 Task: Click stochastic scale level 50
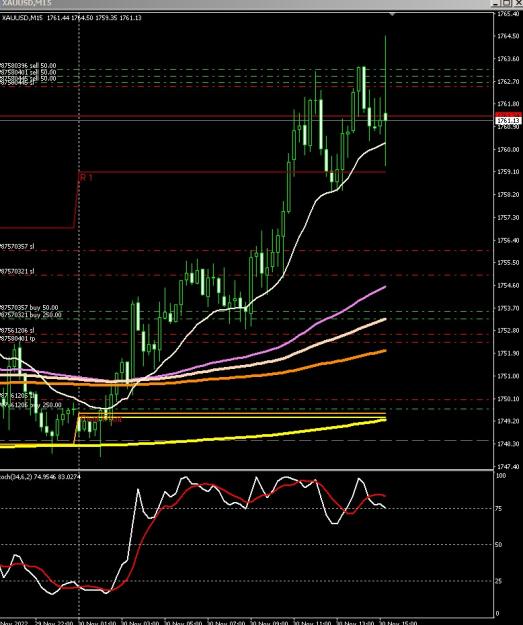click(499, 544)
